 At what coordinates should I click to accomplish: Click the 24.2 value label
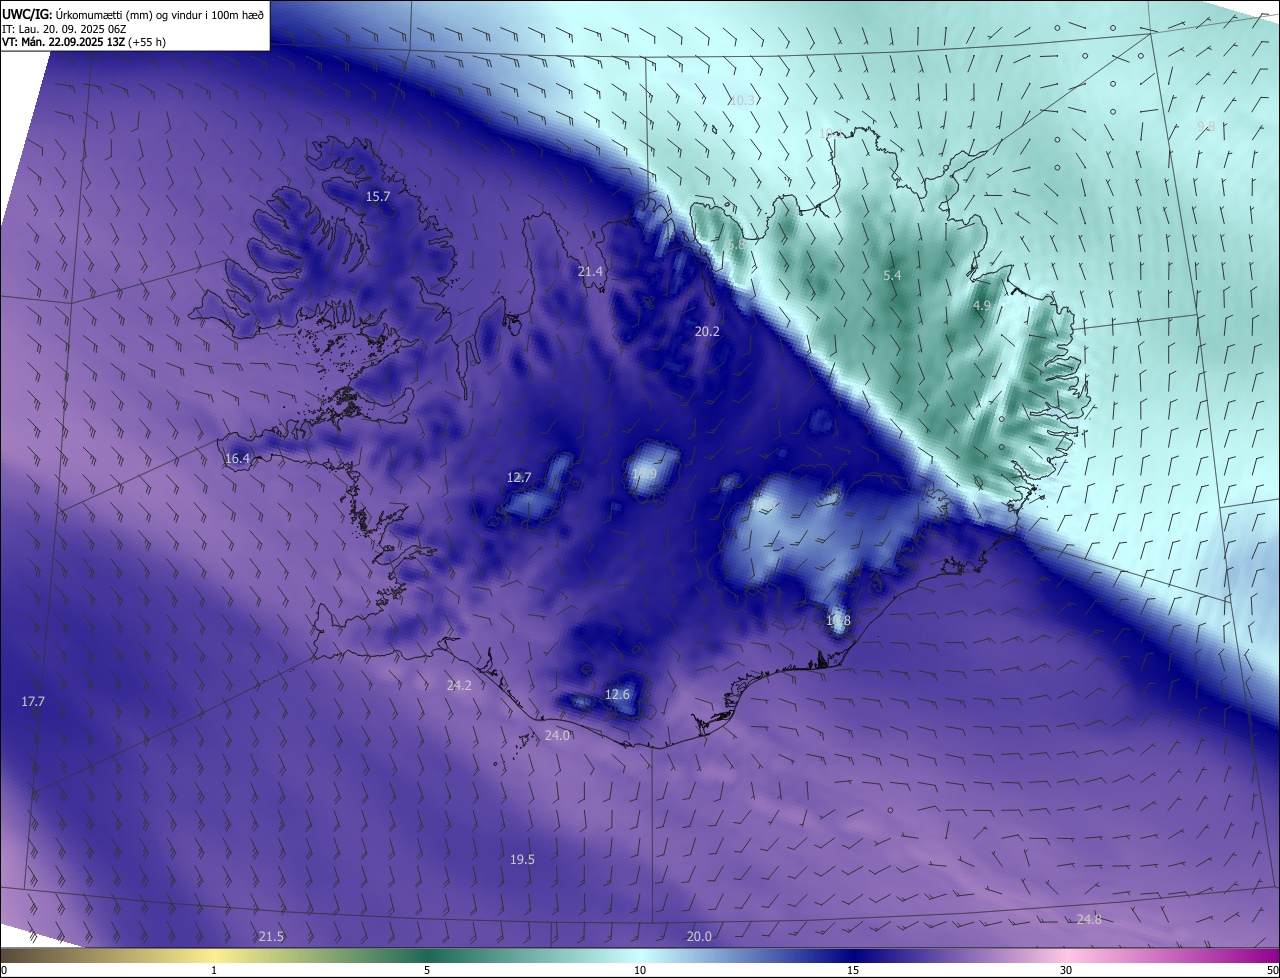click(459, 686)
